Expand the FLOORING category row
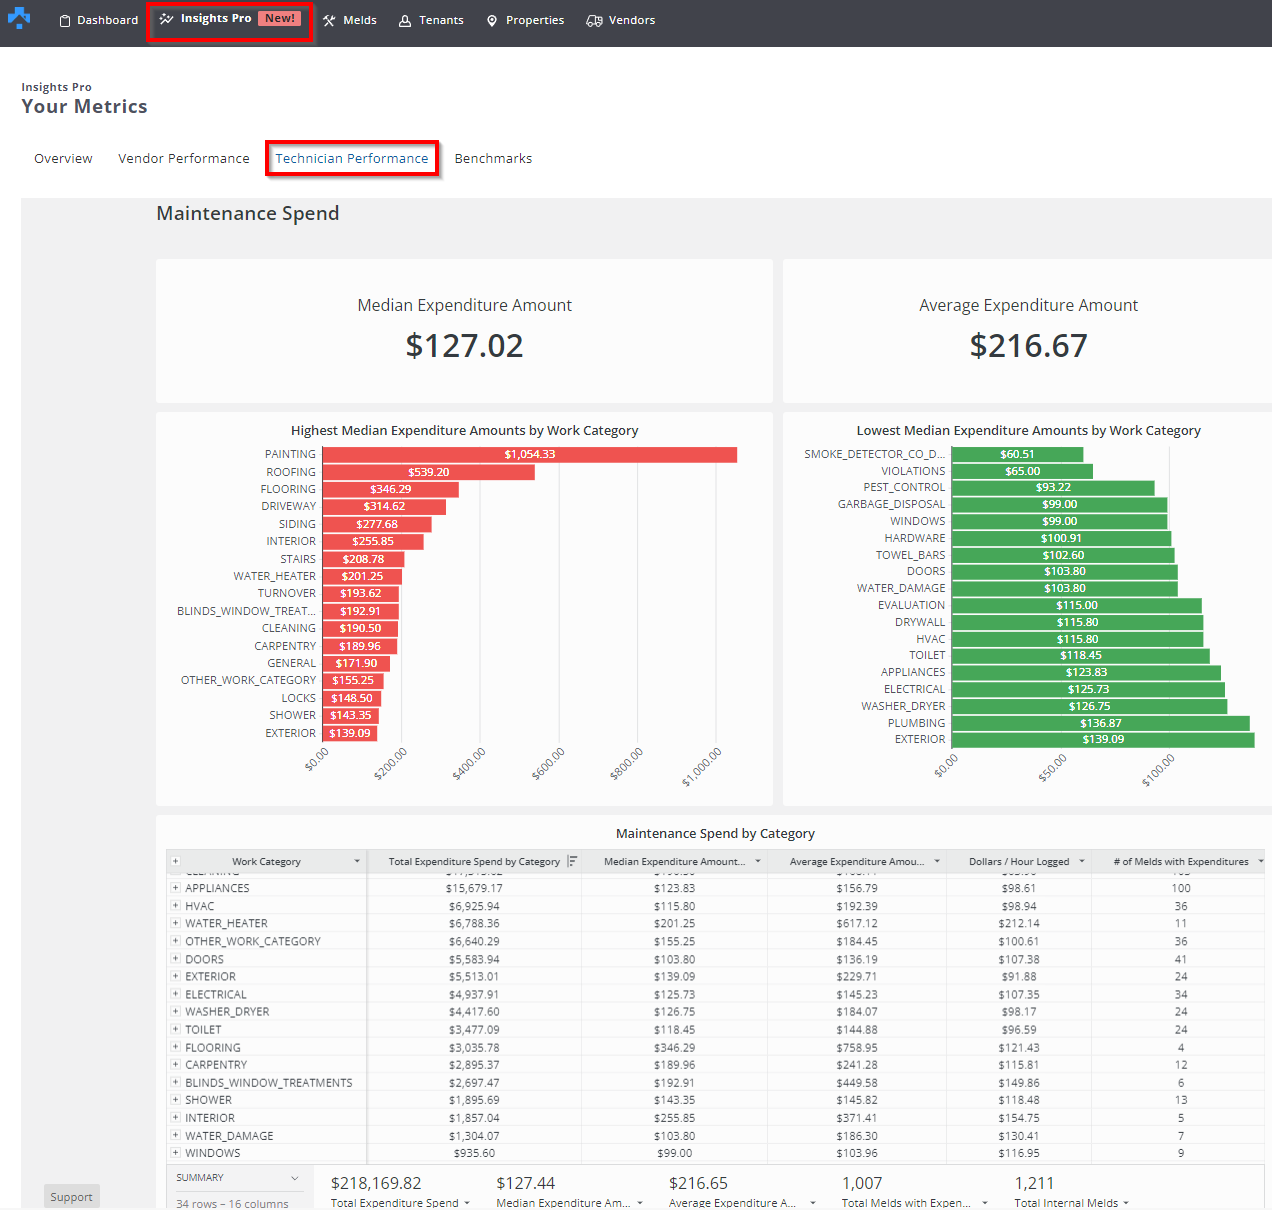This screenshot has width=1272, height=1210. tap(175, 1047)
